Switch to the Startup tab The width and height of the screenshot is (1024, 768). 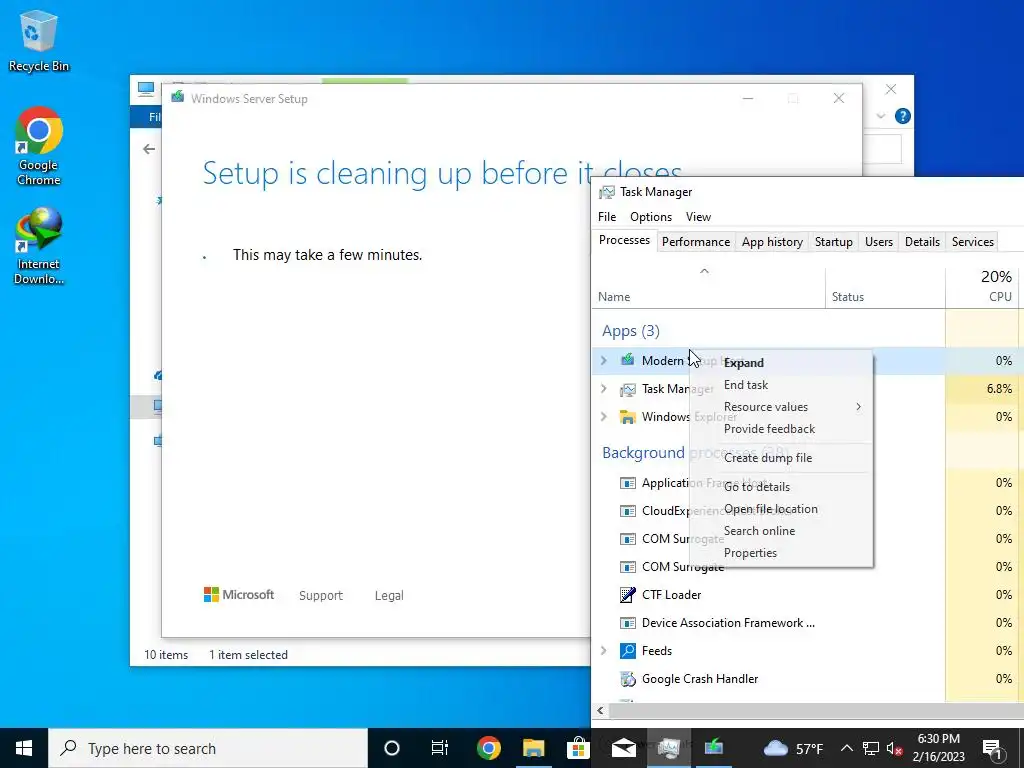tap(833, 242)
